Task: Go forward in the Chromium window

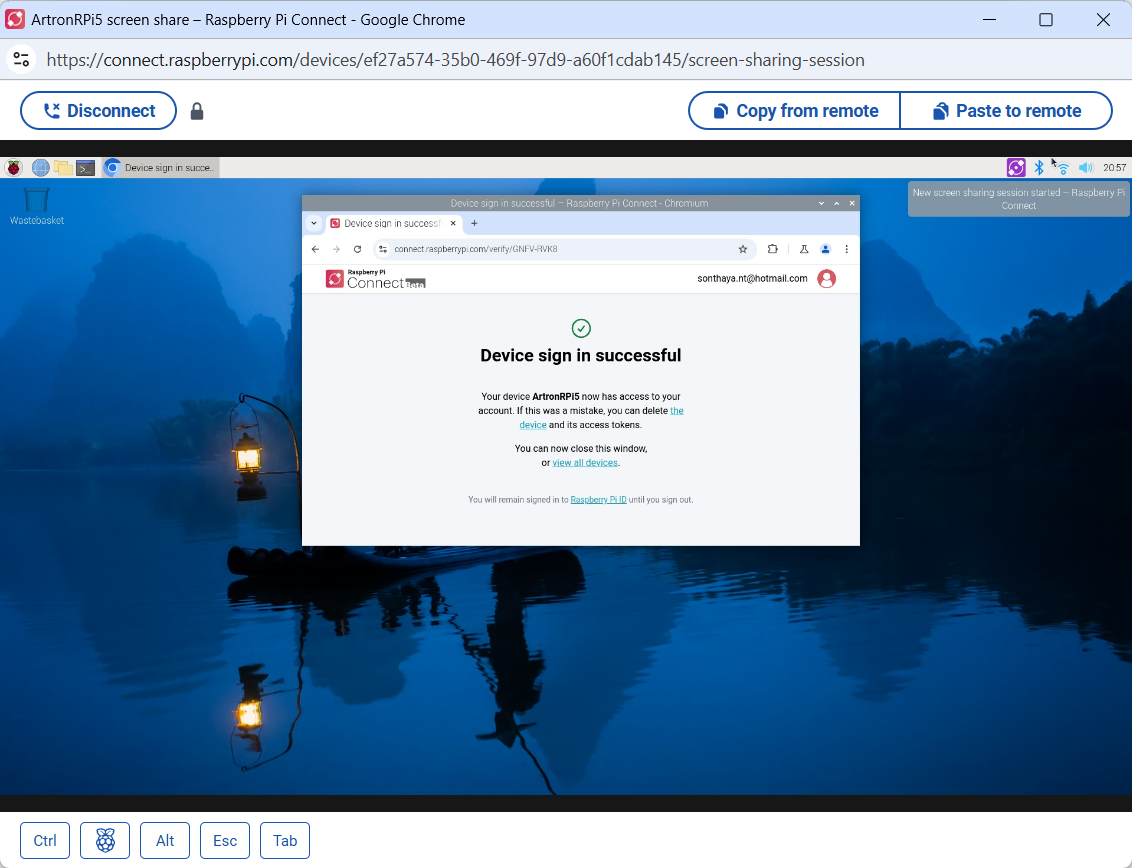Action: tap(336, 249)
